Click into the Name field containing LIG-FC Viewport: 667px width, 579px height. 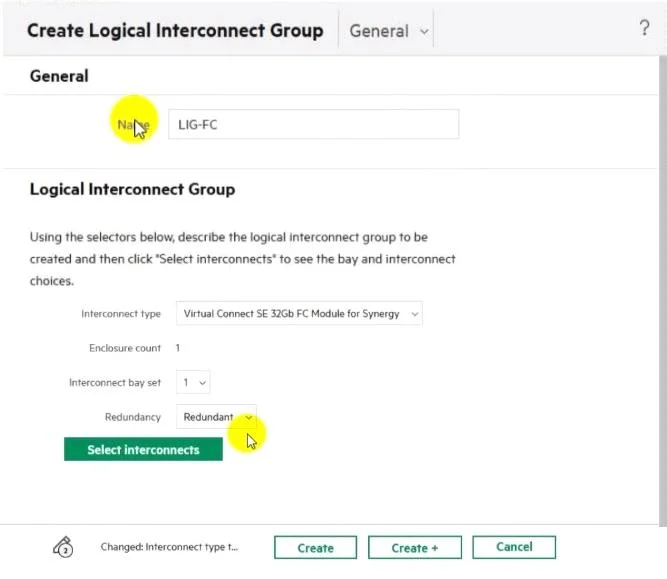click(314, 124)
